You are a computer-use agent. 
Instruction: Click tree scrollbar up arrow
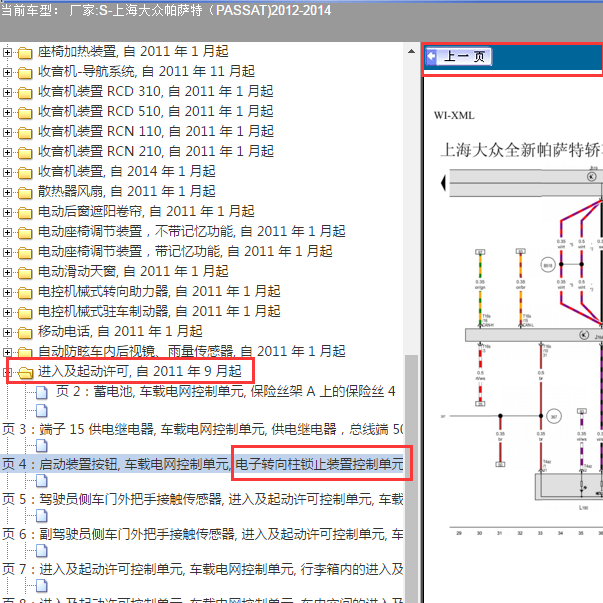(x=411, y=51)
